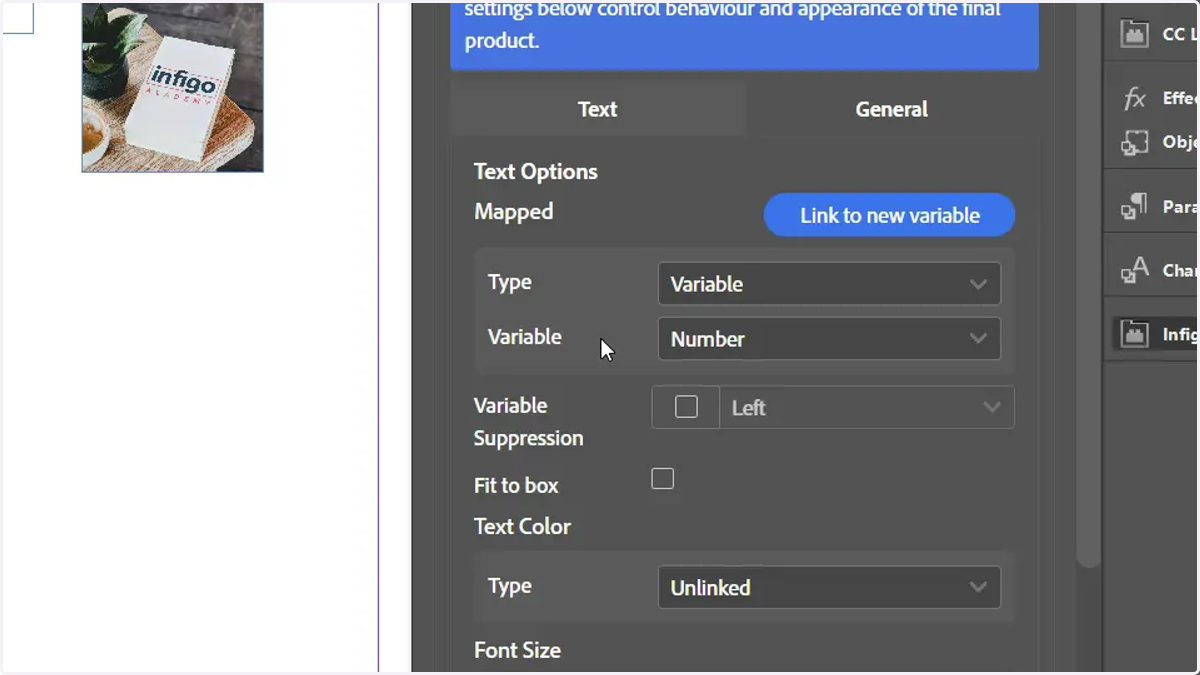Select the Infigo Academy box image on page
The height and width of the screenshot is (675, 1200).
[x=173, y=87]
